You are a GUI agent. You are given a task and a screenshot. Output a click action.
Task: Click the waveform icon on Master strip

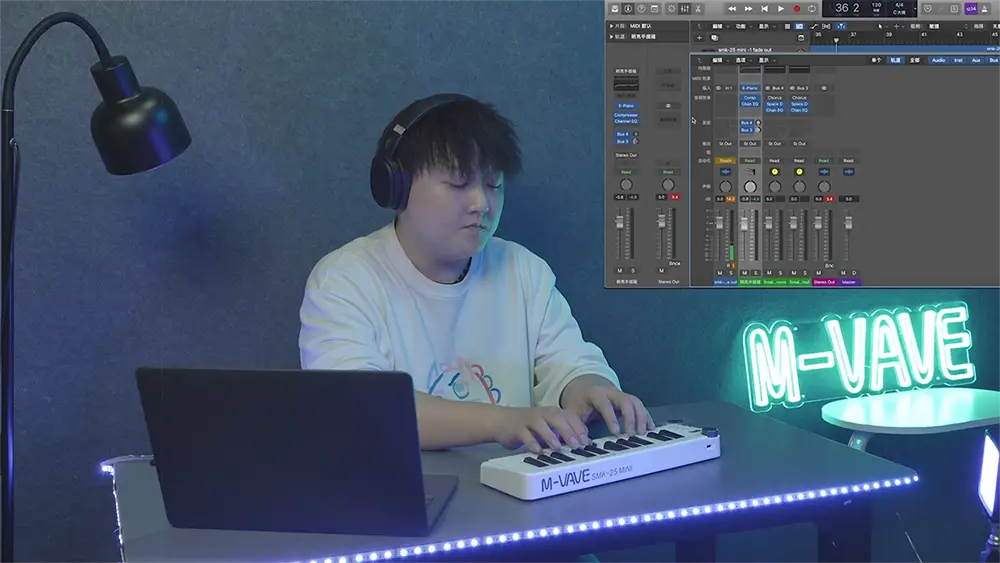[848, 172]
